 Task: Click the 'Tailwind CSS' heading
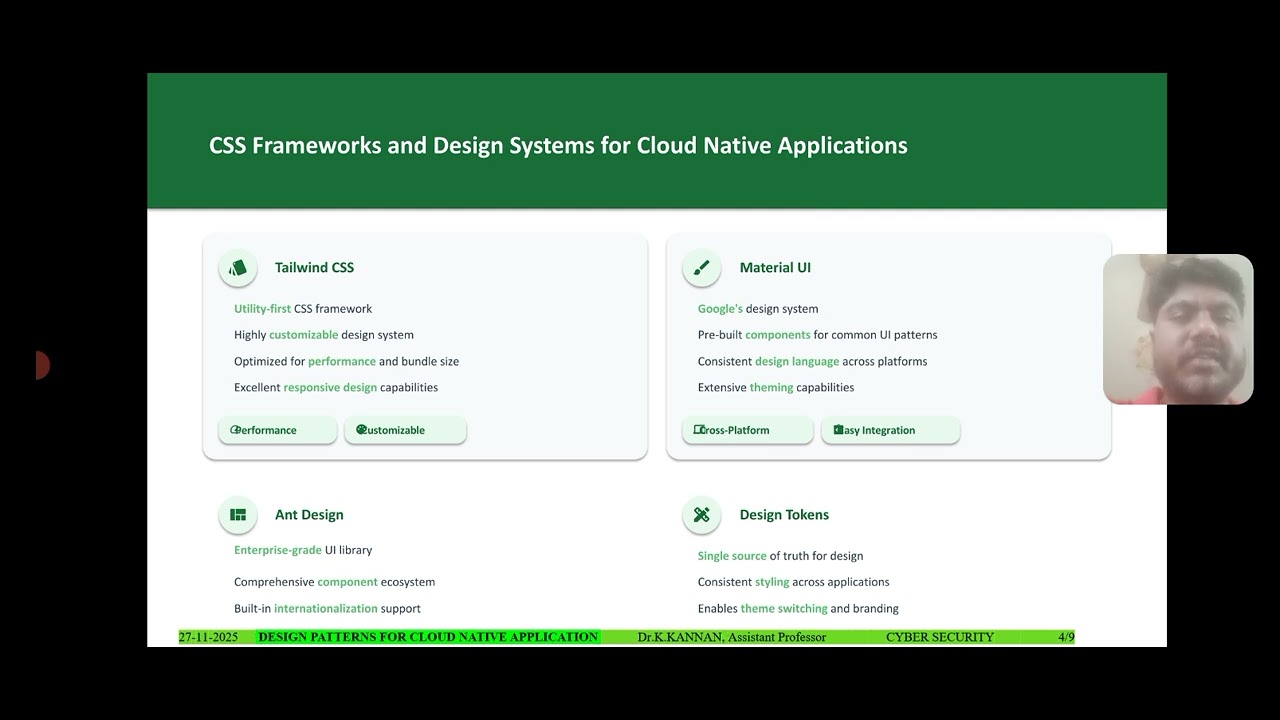point(314,268)
